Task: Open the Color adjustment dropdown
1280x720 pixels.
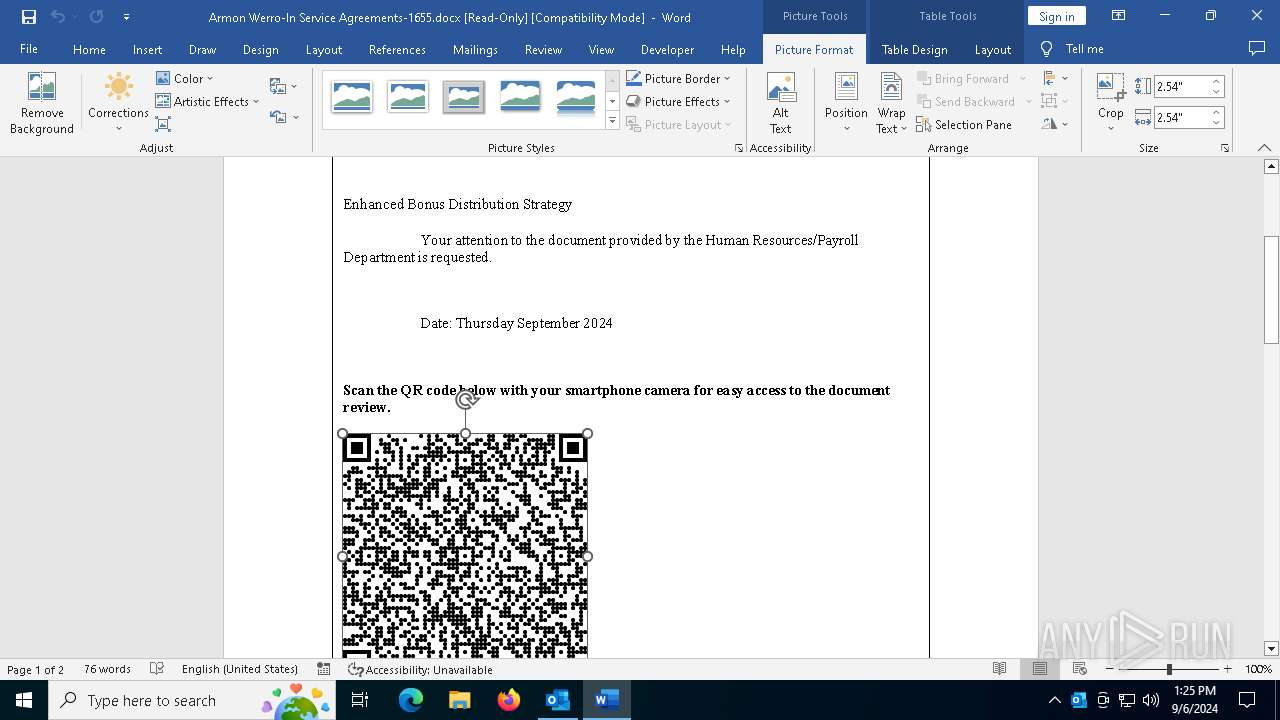Action: (185, 78)
